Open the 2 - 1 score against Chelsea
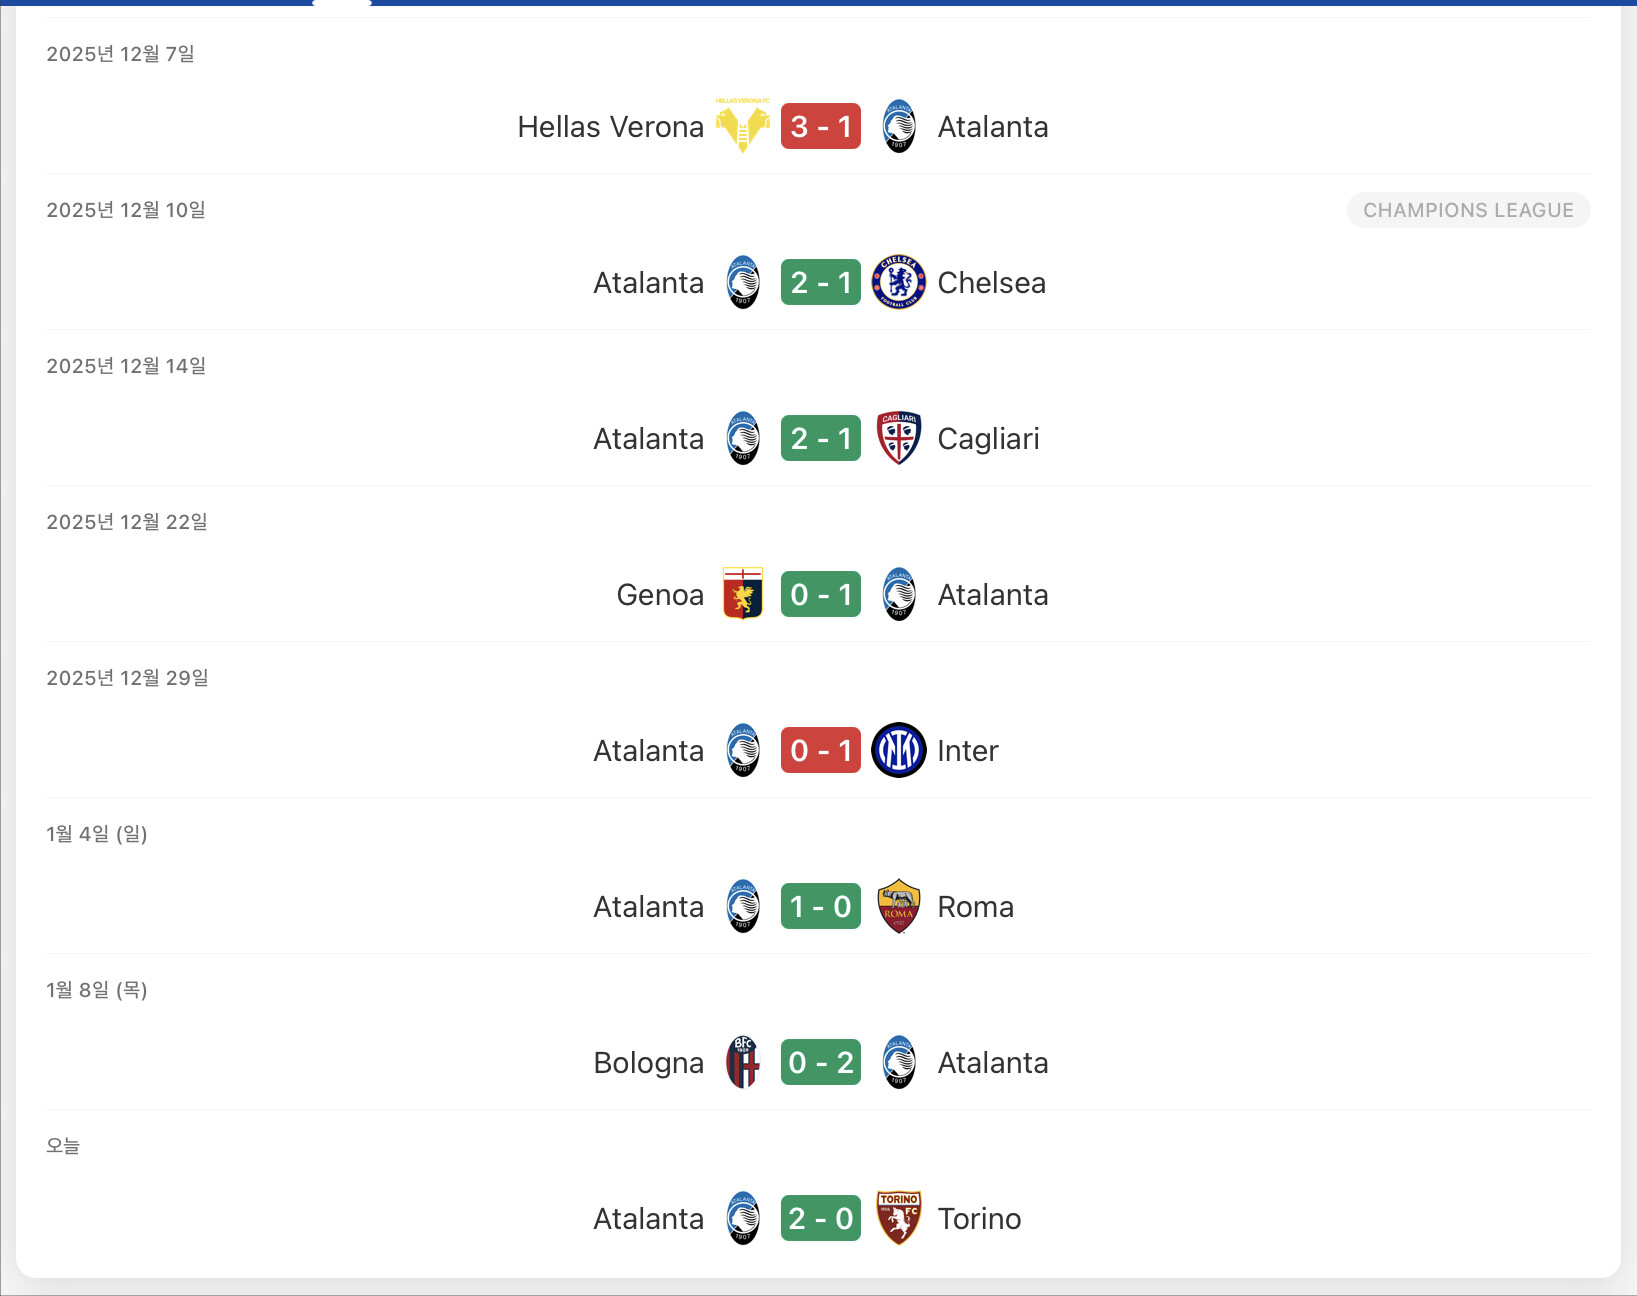This screenshot has width=1637, height=1296. [820, 282]
